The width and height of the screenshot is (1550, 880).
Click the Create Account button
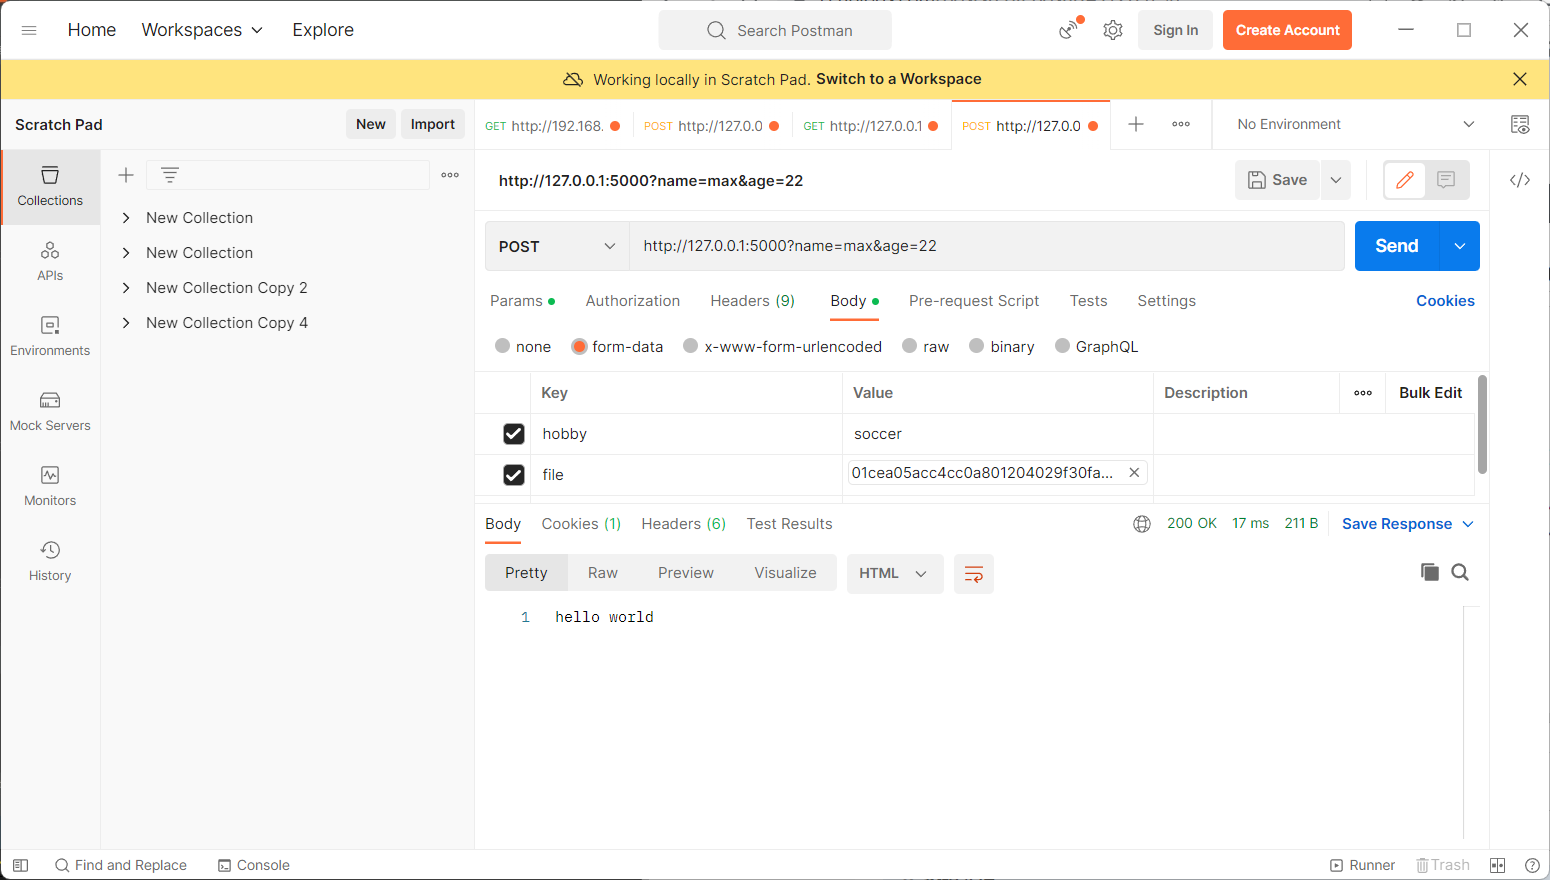(x=1287, y=30)
